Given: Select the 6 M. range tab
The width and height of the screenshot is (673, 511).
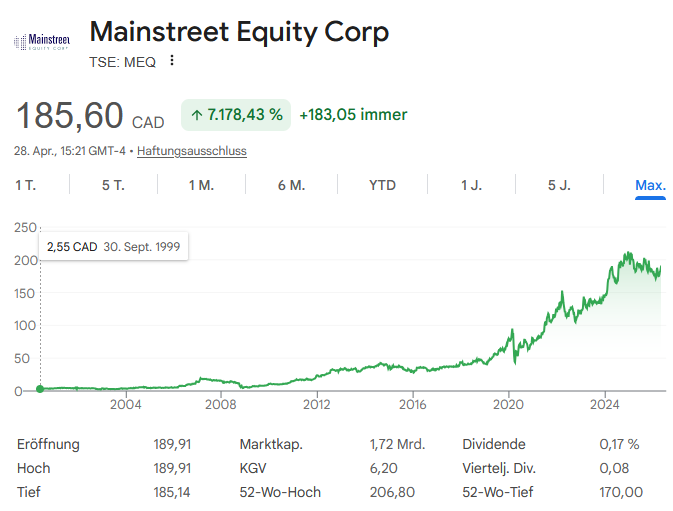Looking at the screenshot, I should [x=290, y=185].
